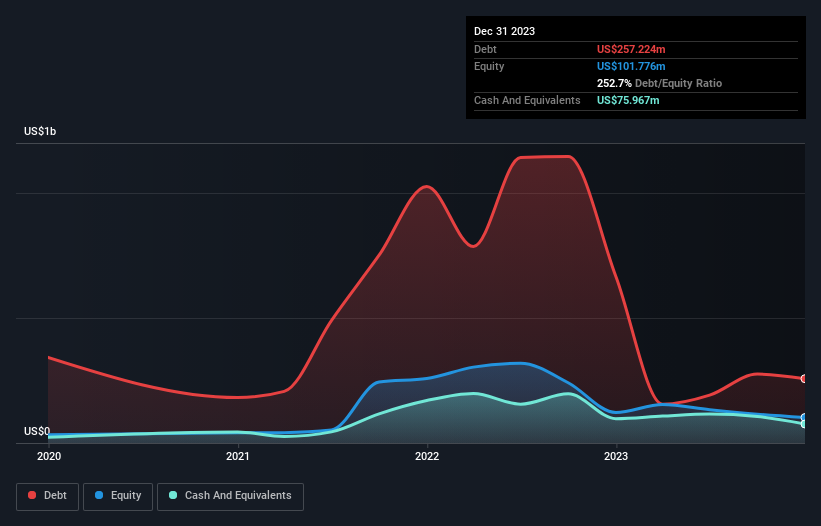
Task: Click the US$75.967m cash value
Action: (628, 100)
